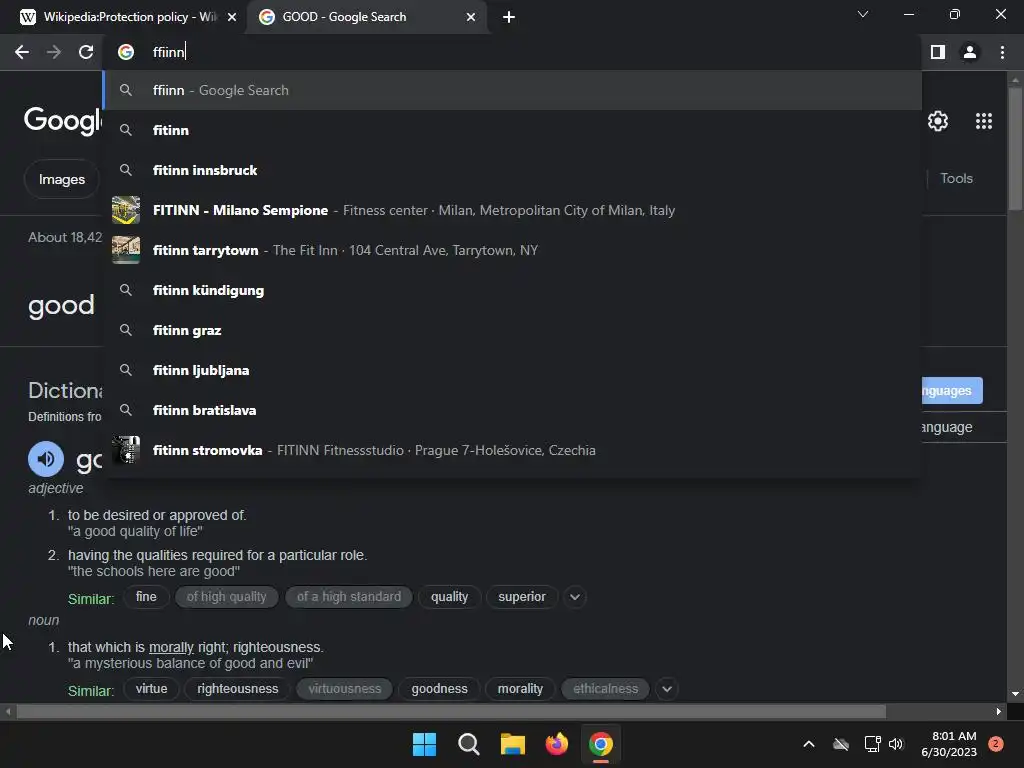The width and height of the screenshot is (1024, 768).
Task: Reload the current page
Action: 86,52
